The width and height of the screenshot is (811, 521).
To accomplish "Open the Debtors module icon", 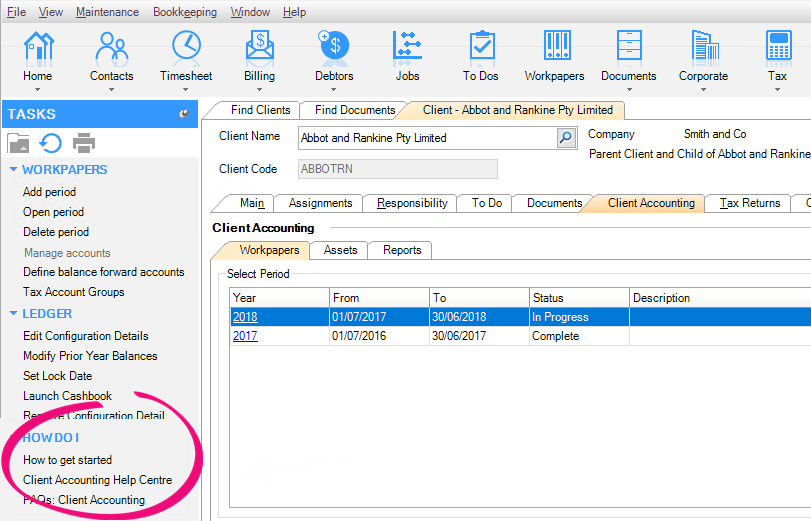I will 334,47.
